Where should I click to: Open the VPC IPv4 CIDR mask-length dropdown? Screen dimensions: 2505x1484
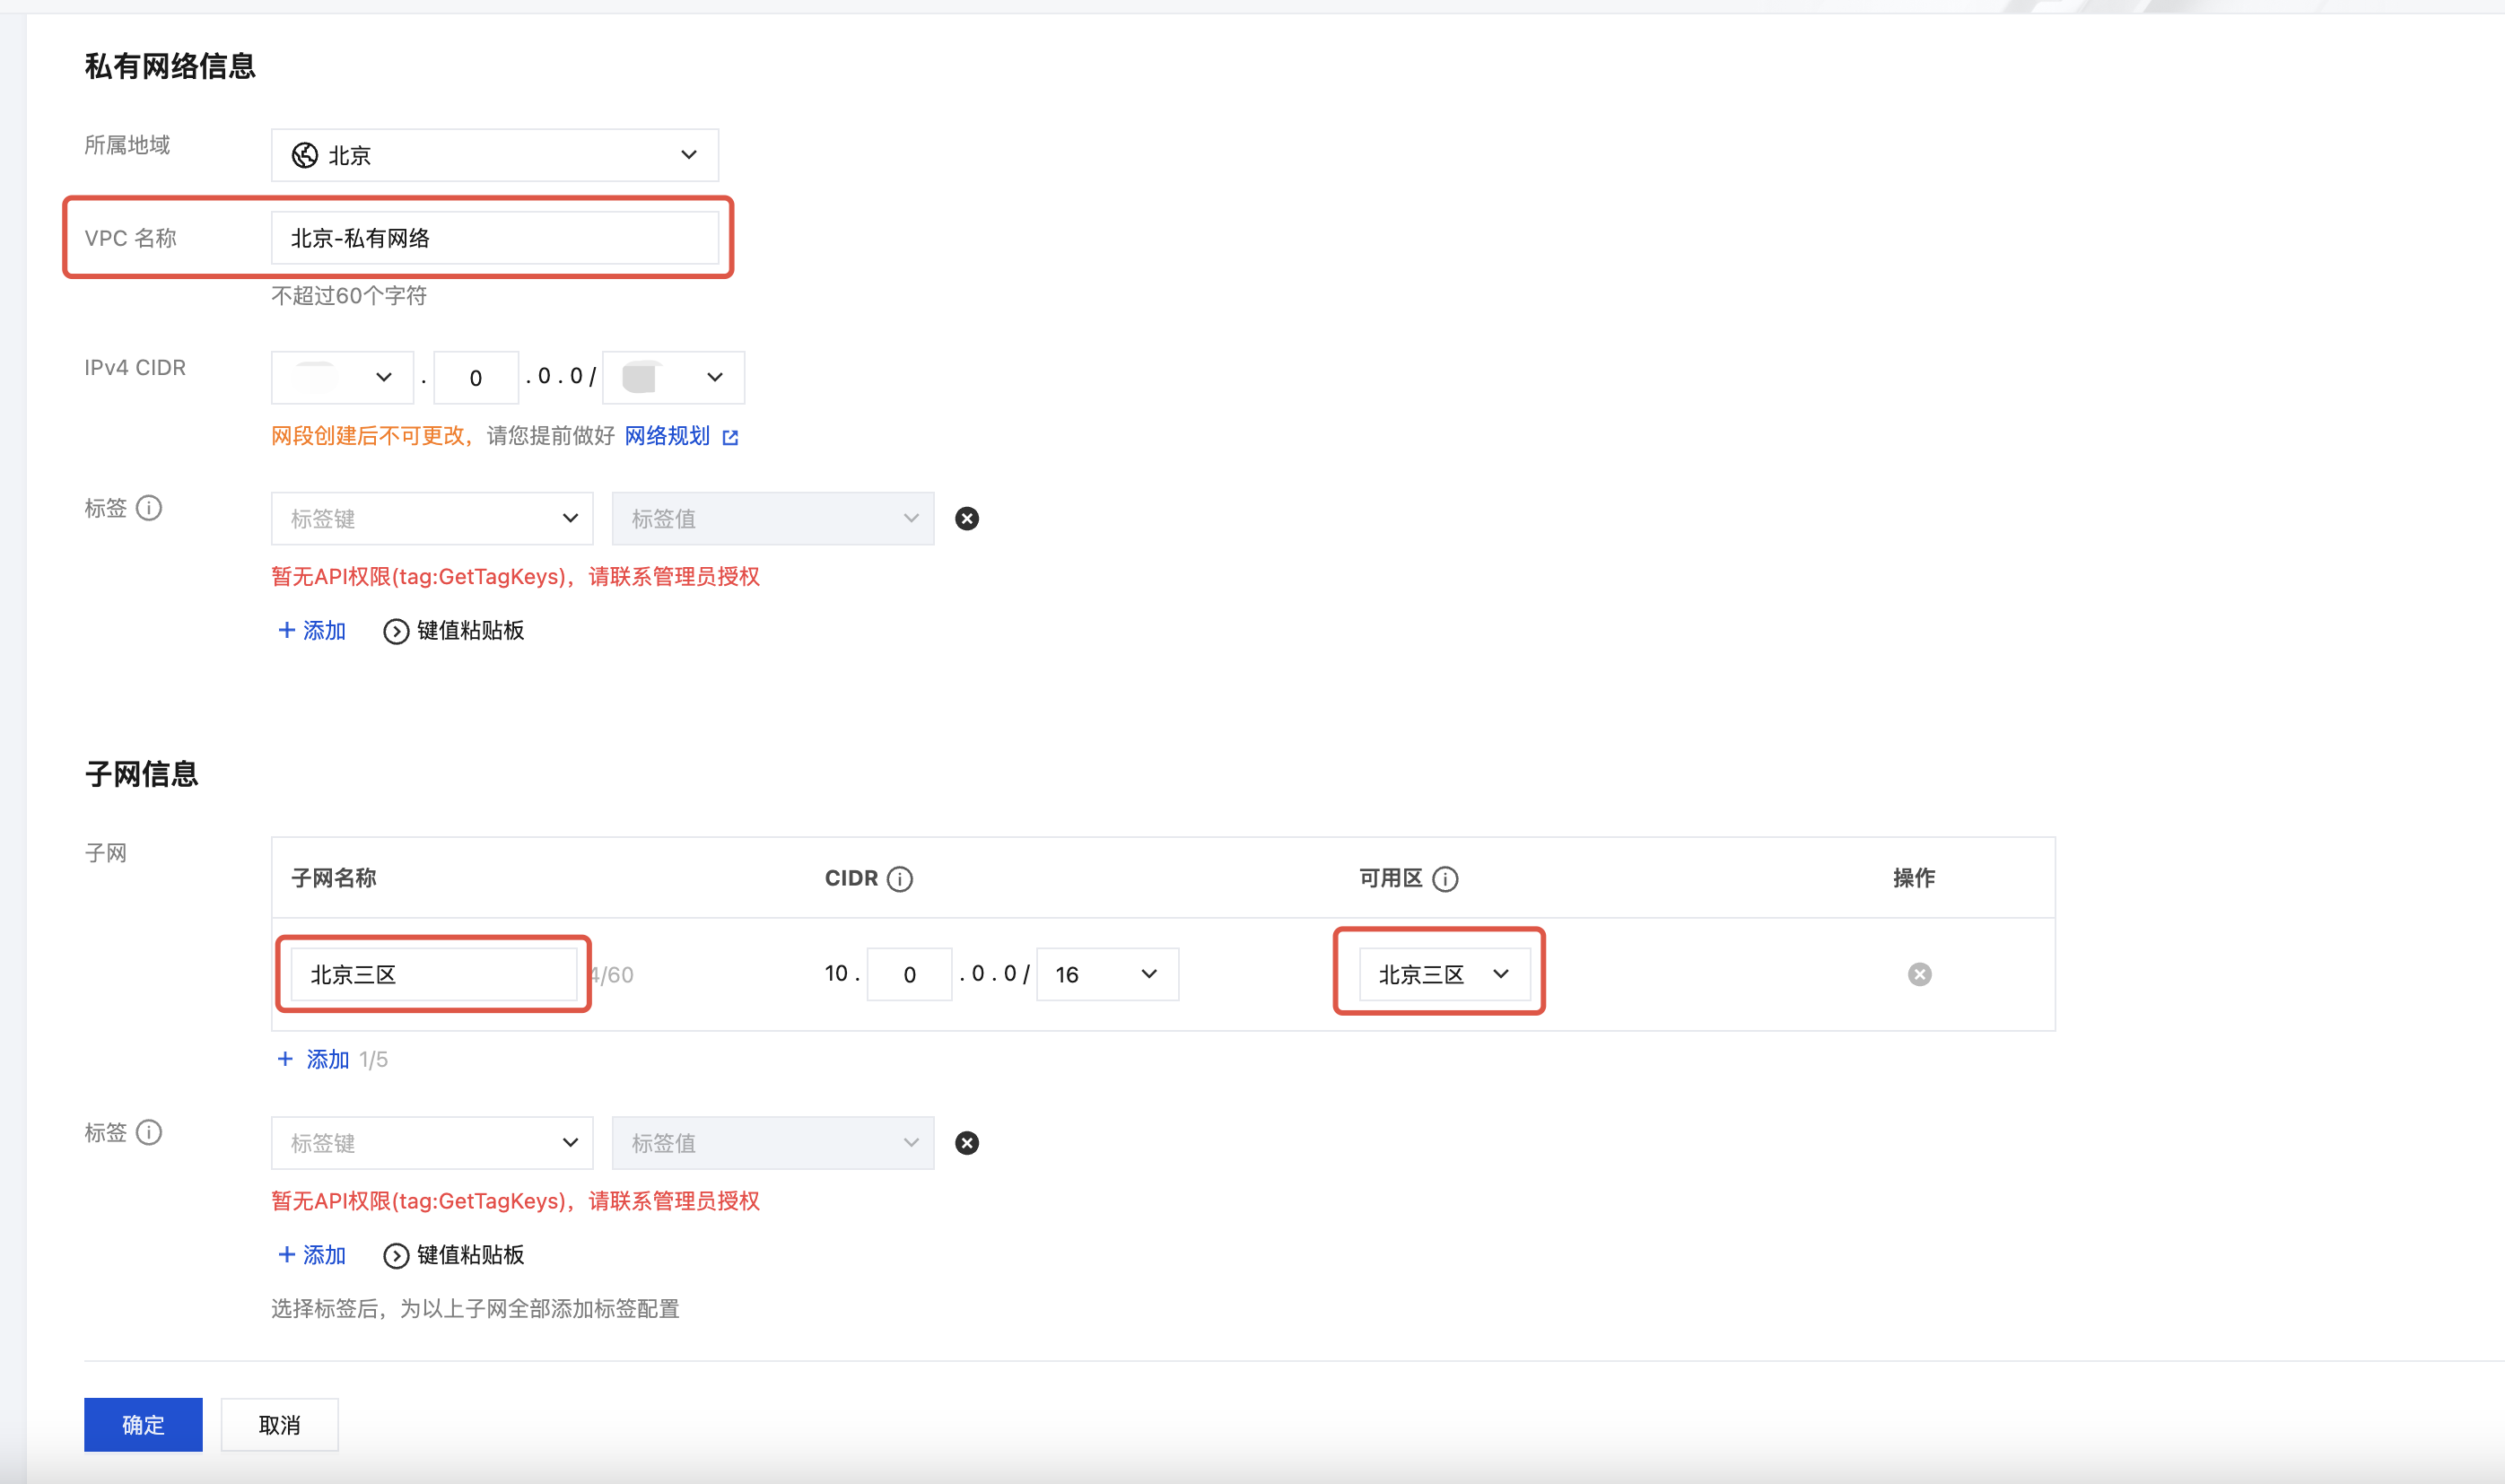click(x=673, y=377)
